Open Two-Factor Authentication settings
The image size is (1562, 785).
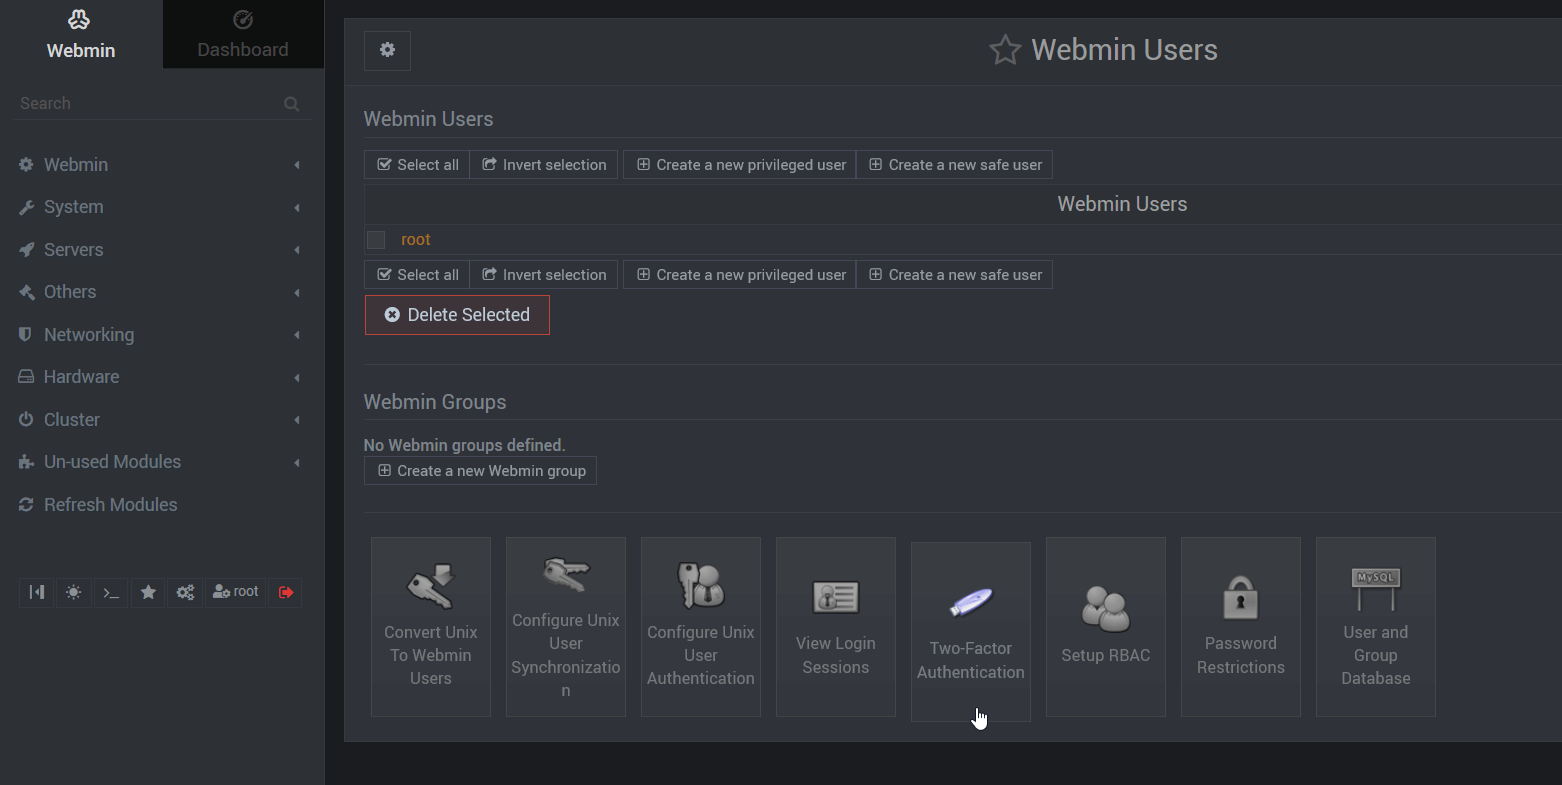pos(971,632)
